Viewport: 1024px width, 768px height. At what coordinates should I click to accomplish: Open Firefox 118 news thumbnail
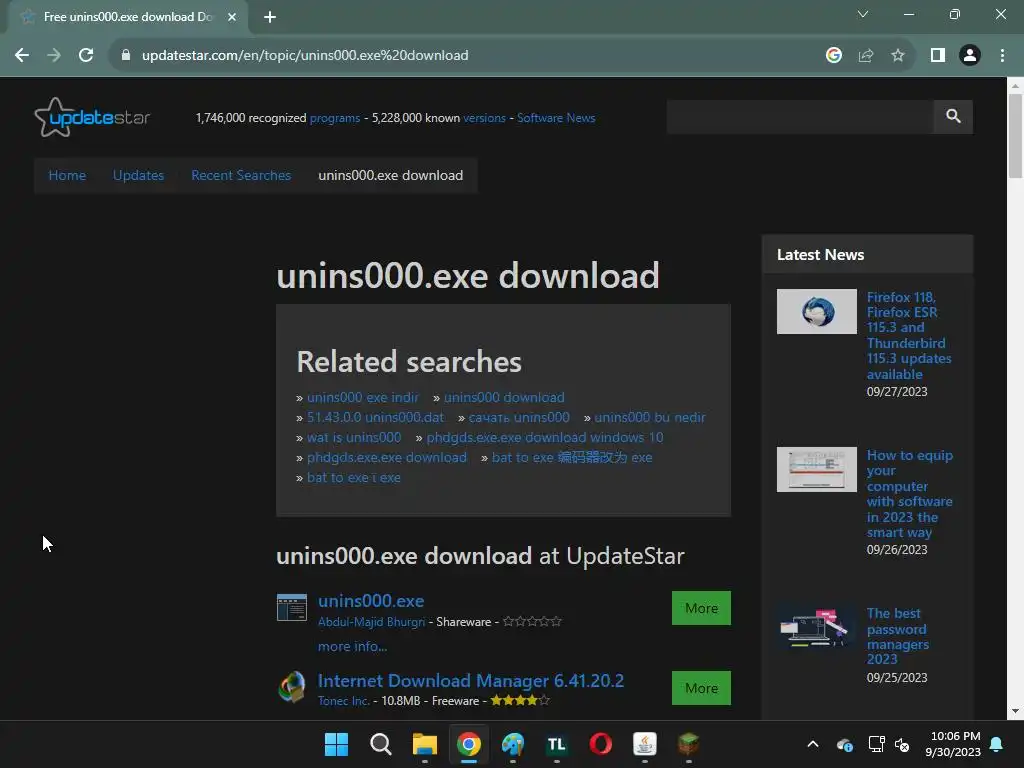(x=816, y=312)
